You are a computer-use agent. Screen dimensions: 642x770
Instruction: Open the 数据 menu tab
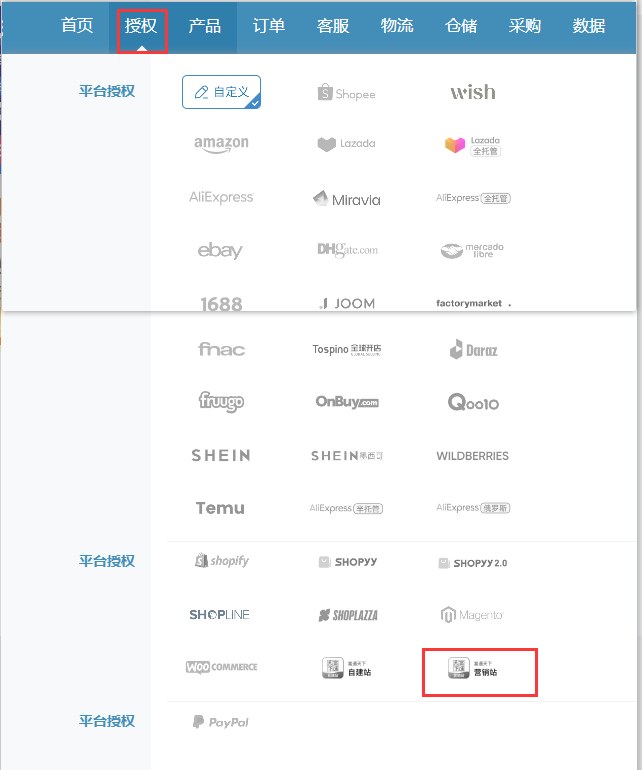pos(589,26)
